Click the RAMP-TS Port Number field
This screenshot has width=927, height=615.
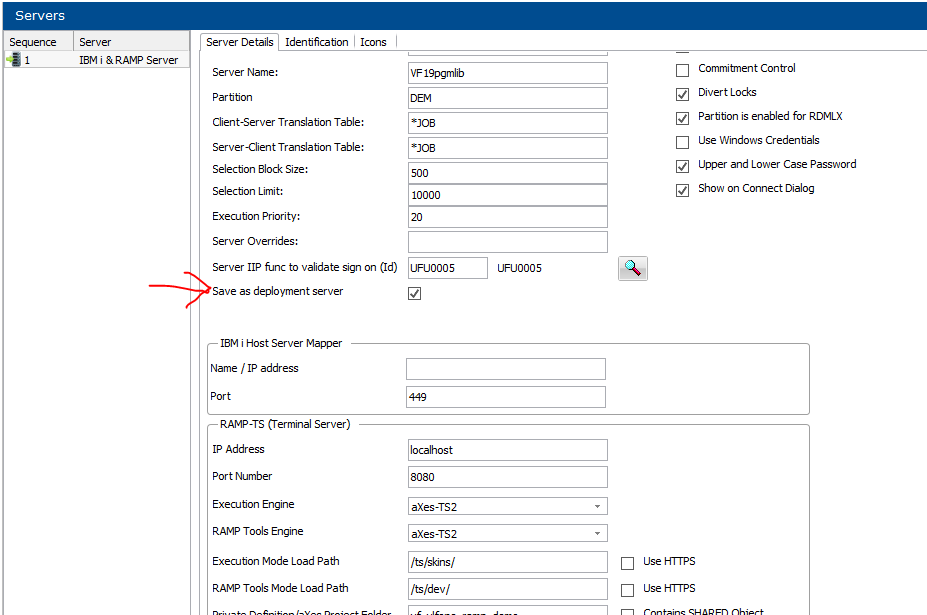click(507, 477)
